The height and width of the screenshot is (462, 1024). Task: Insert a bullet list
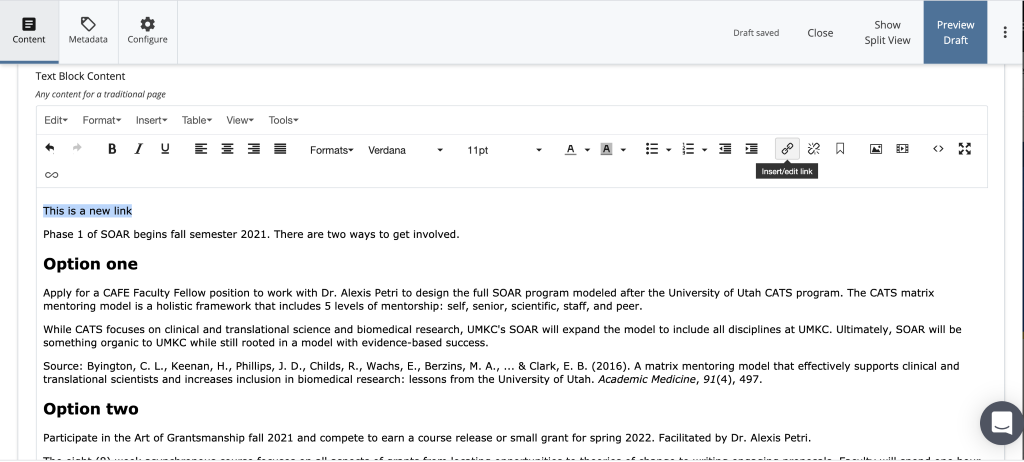click(x=652, y=149)
